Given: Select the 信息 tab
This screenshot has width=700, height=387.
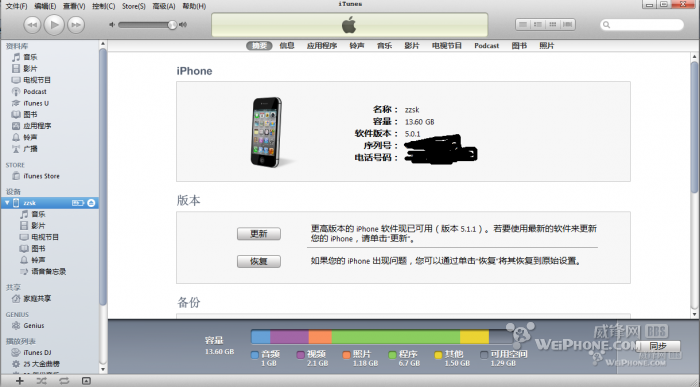Looking at the screenshot, I should coord(287,46).
